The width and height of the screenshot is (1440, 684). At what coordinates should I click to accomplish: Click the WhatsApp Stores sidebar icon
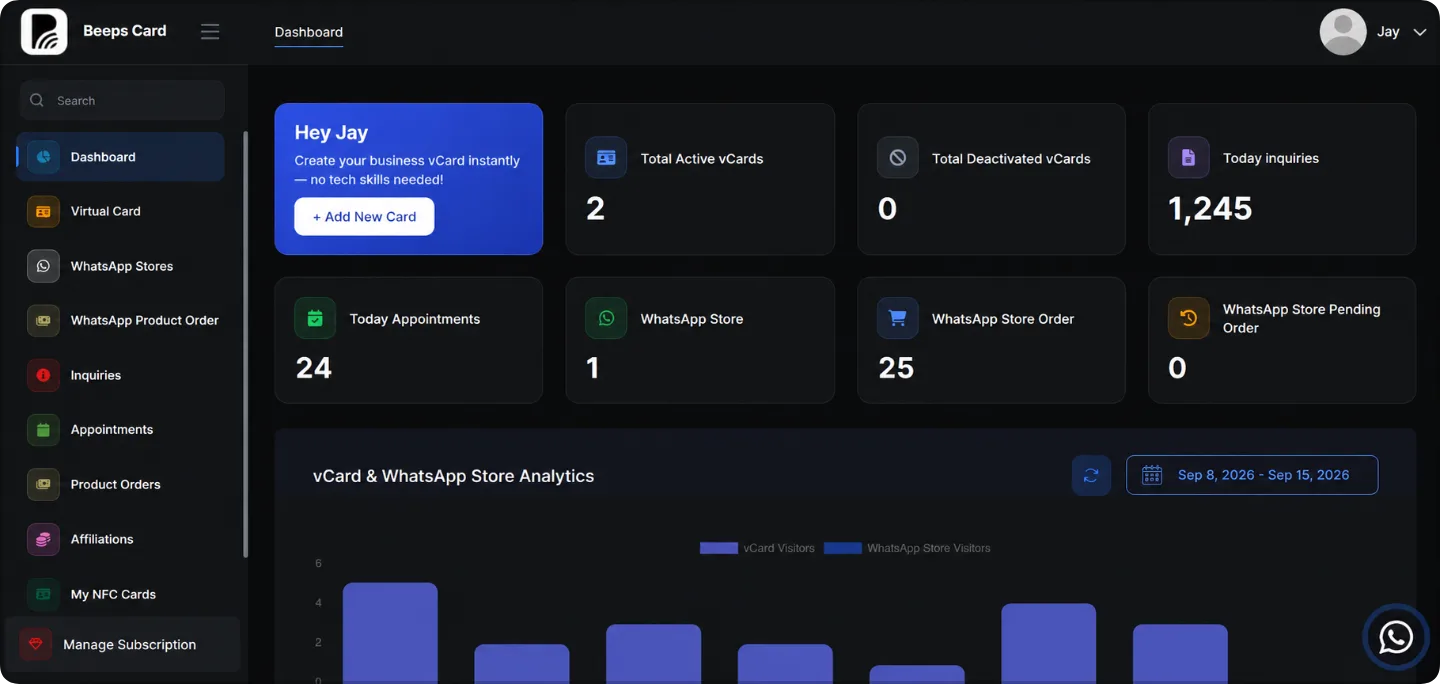(43, 266)
